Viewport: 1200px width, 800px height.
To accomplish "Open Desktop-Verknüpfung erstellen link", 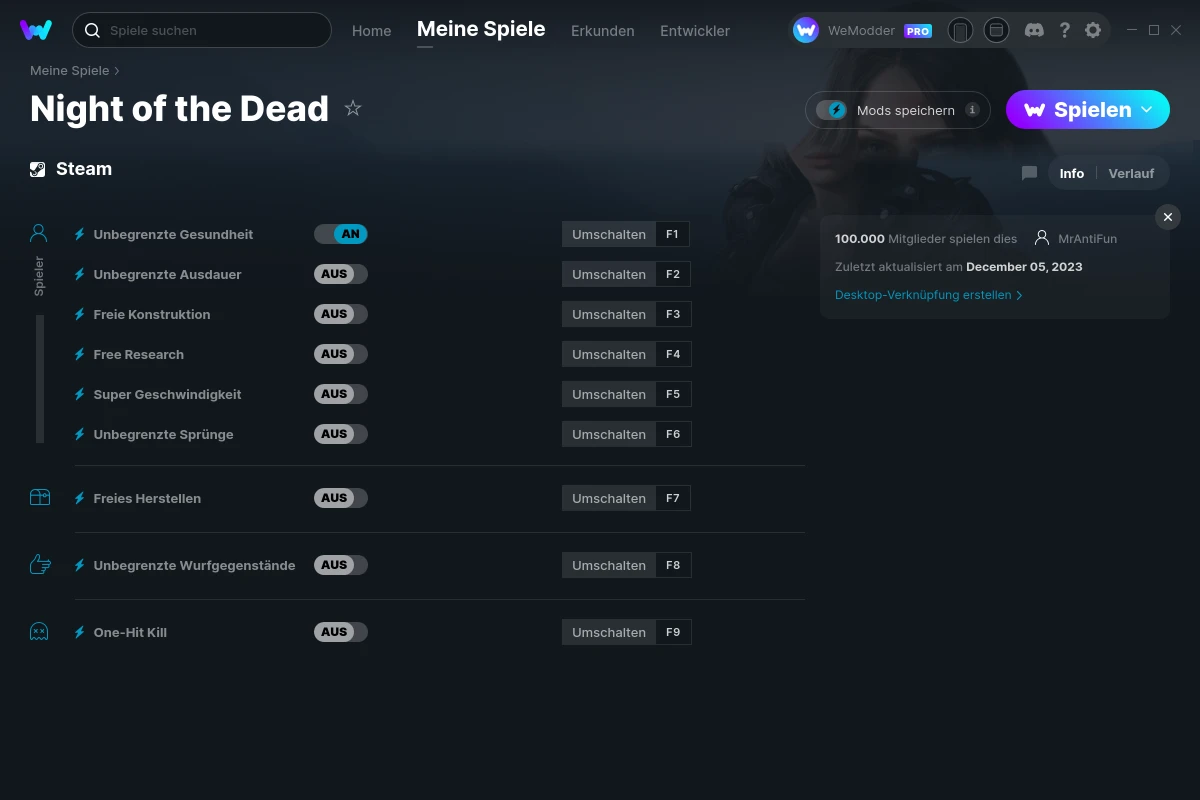I will [x=928, y=295].
